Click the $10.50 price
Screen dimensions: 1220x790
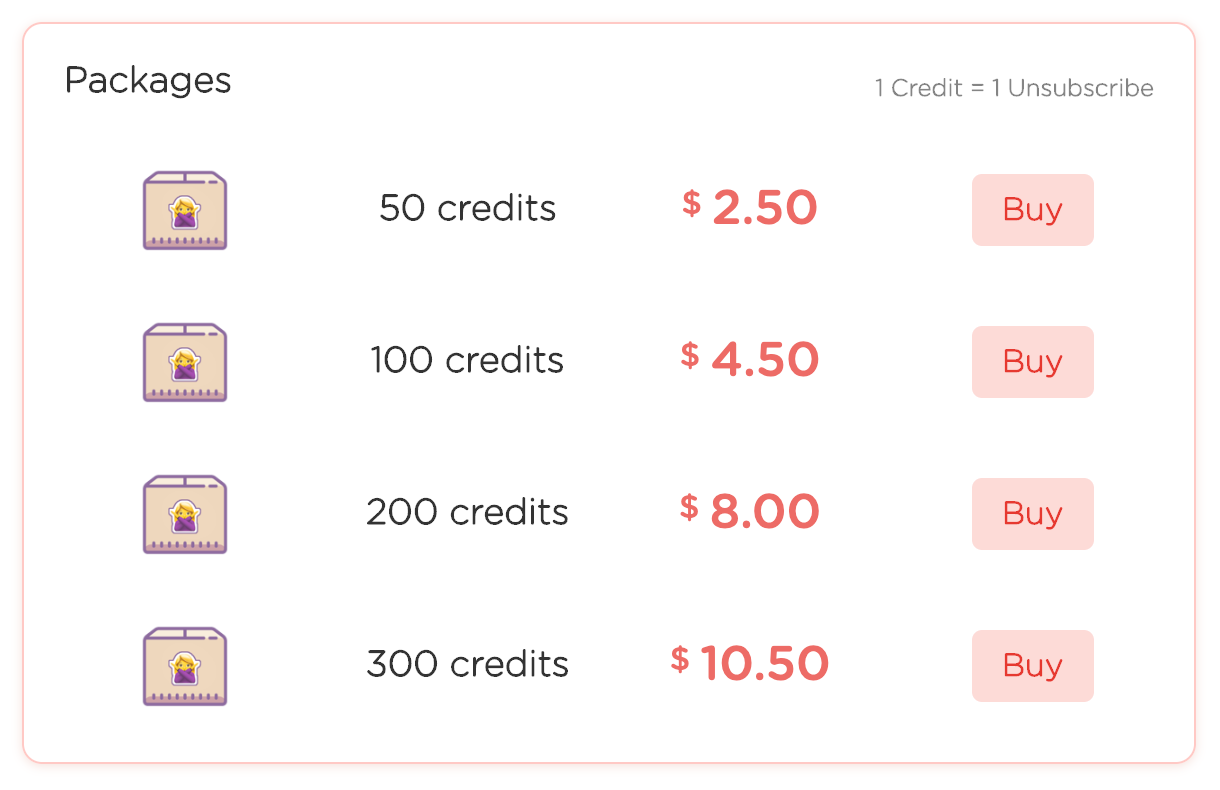(x=750, y=663)
